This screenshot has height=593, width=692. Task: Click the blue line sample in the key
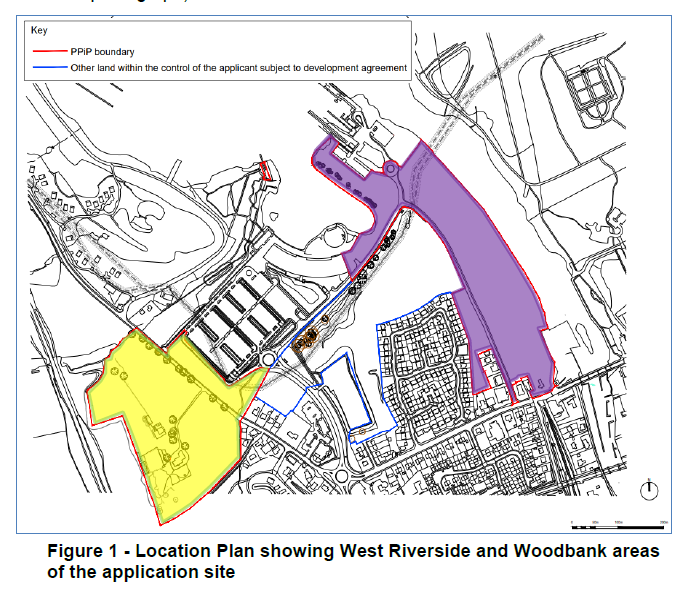(x=47, y=68)
